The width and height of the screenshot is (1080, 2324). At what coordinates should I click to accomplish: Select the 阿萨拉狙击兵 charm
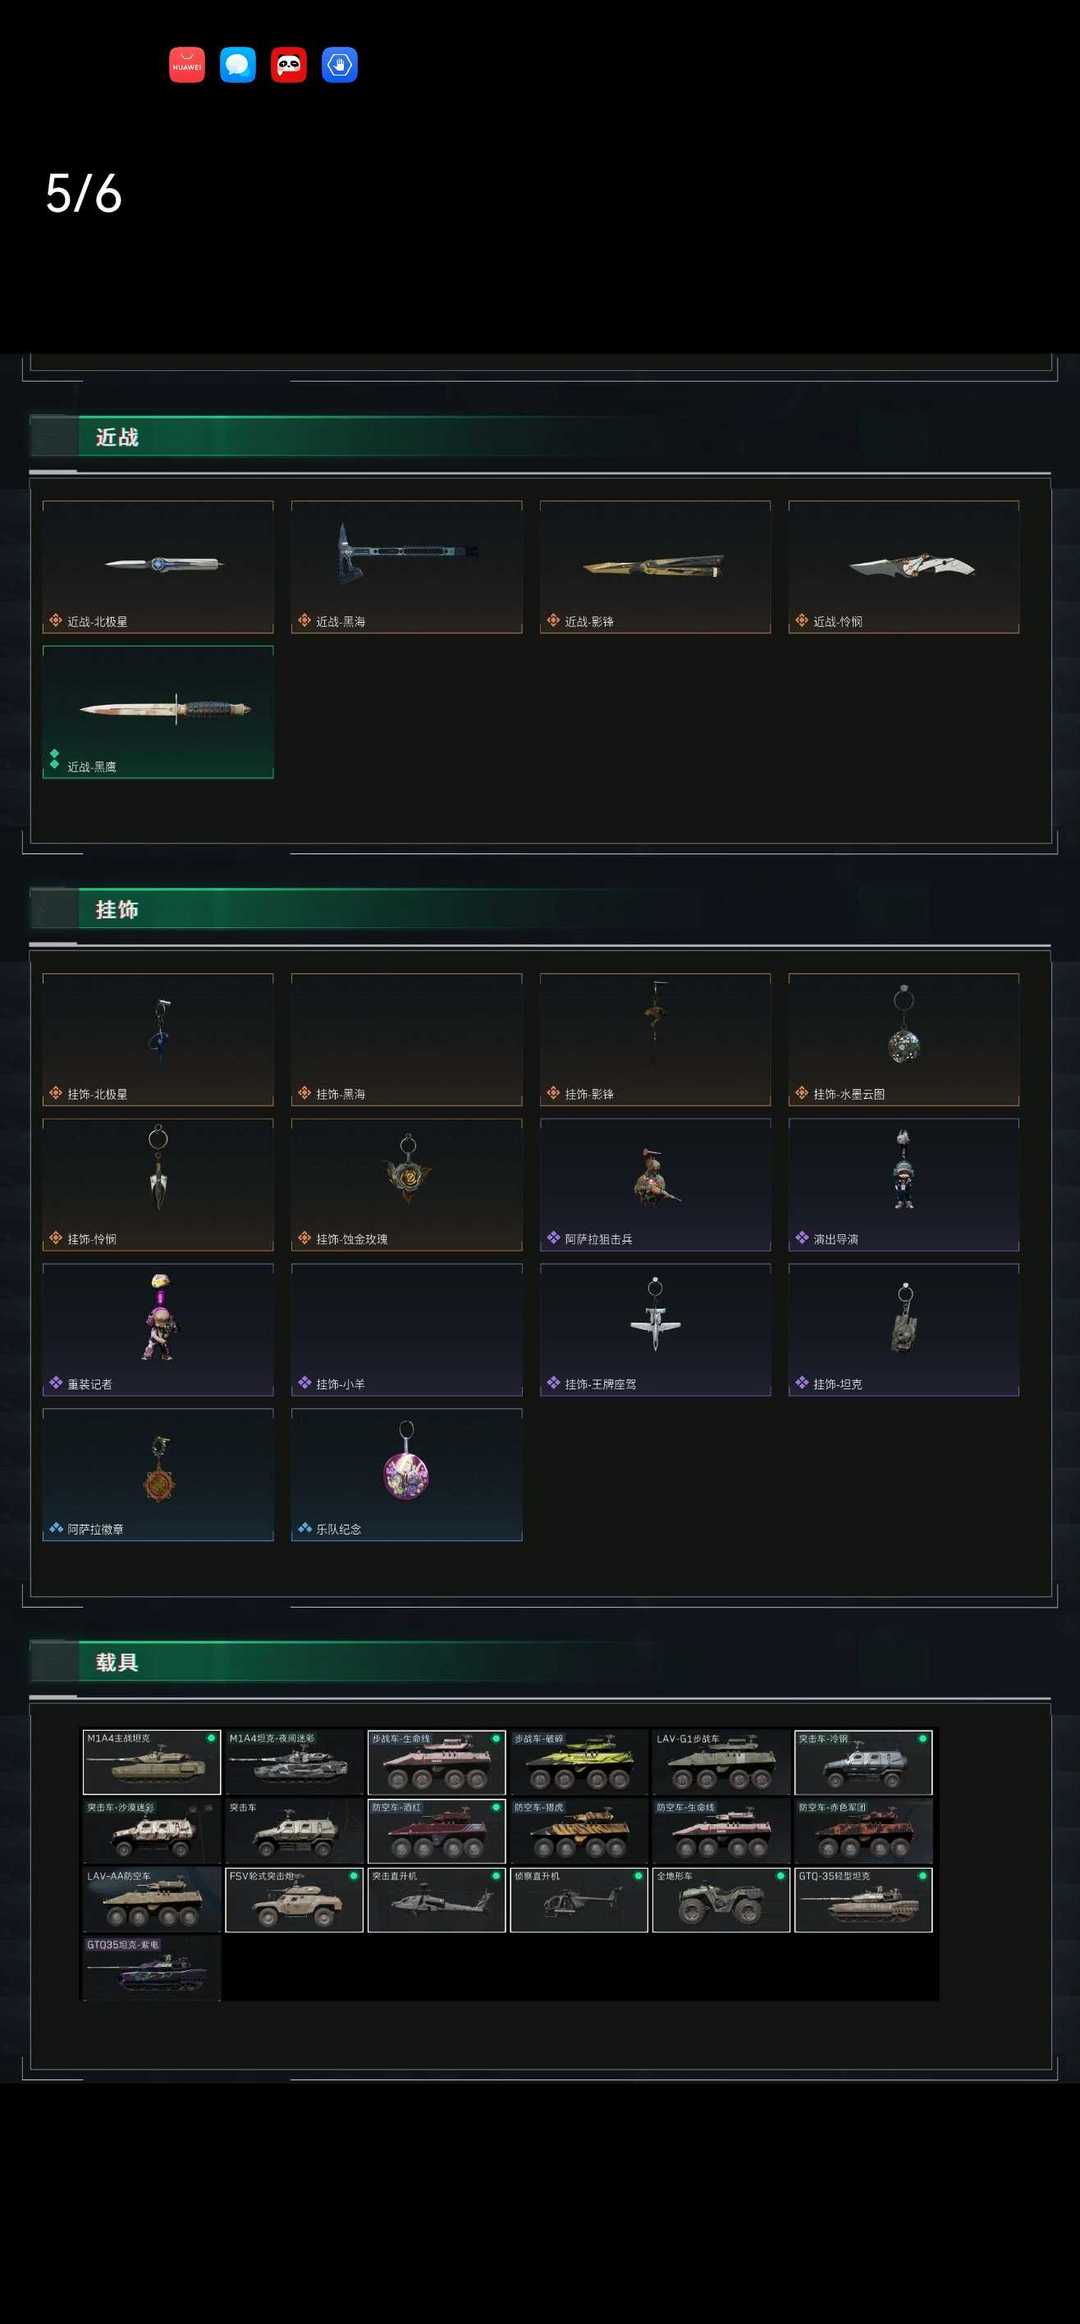pyautogui.click(x=655, y=1184)
